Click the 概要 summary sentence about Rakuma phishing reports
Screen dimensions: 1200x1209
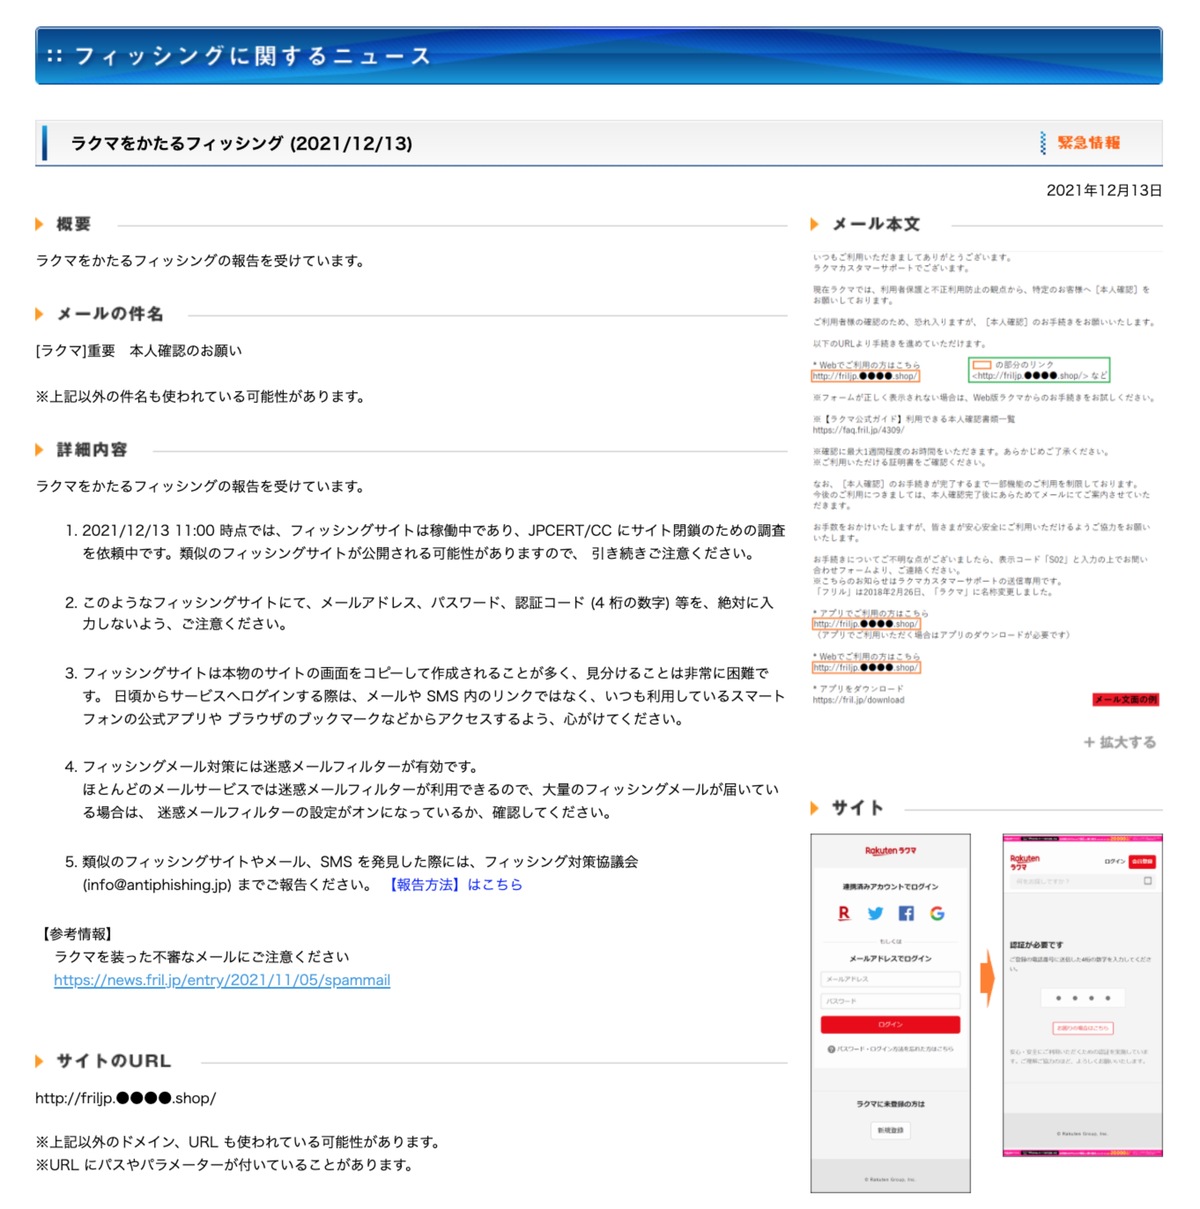point(201,261)
